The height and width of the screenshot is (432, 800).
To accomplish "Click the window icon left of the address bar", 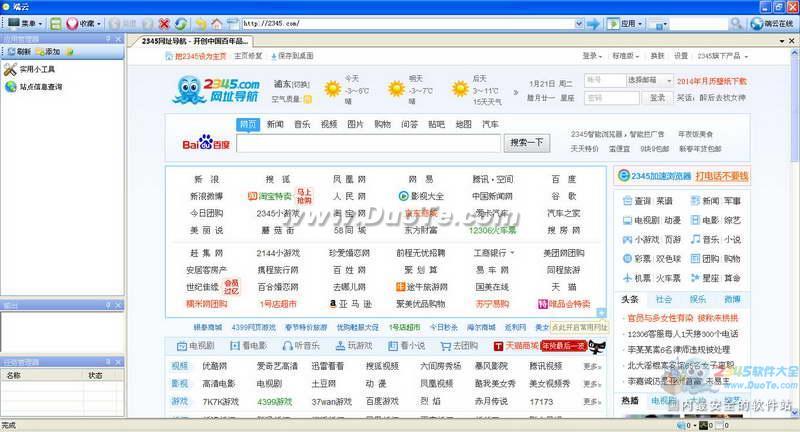I will point(233,23).
